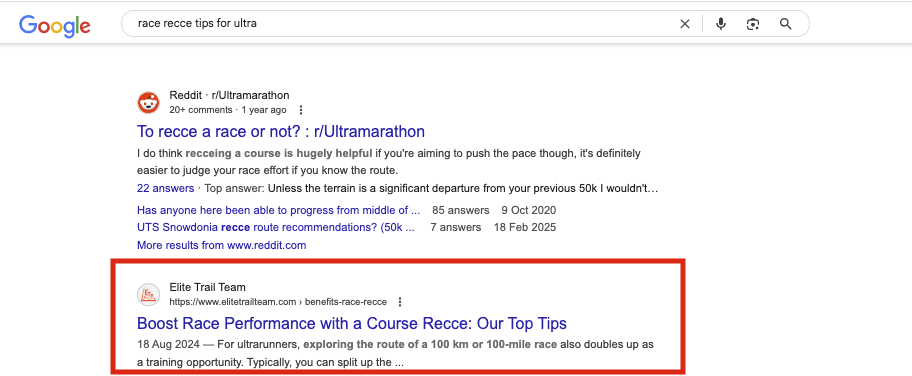
Task: Click the 'Top answer: Unless the terrain' snippet
Action: pyautogui.click(x=431, y=189)
